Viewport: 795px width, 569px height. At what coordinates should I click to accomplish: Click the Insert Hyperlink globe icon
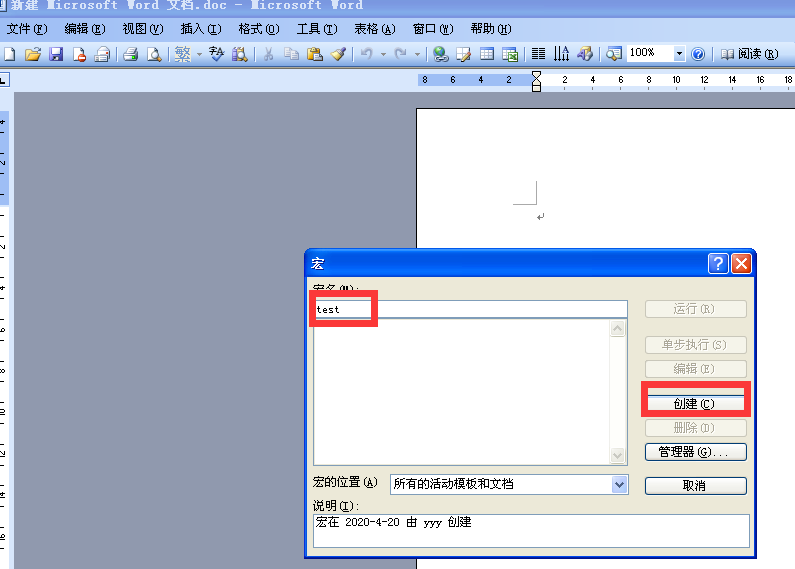(x=440, y=54)
